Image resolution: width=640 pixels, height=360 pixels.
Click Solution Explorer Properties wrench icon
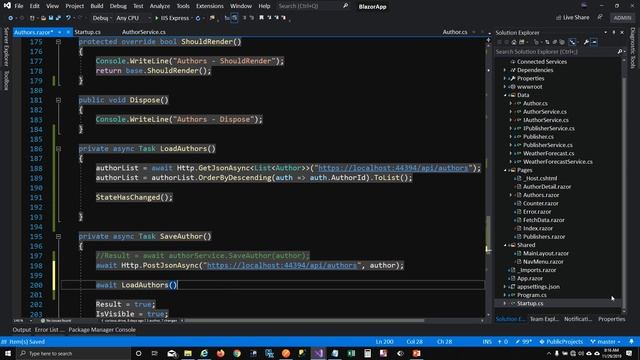(586, 42)
